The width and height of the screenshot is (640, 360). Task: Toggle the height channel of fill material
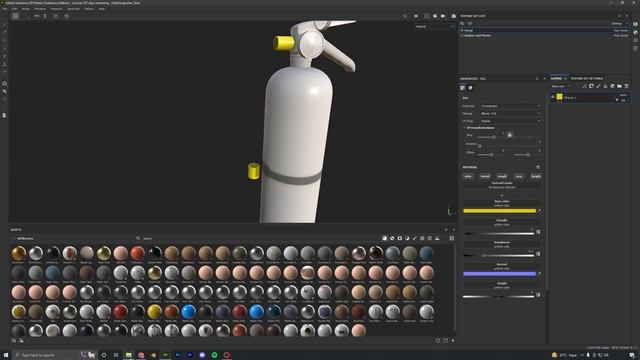pyautogui.click(x=536, y=176)
